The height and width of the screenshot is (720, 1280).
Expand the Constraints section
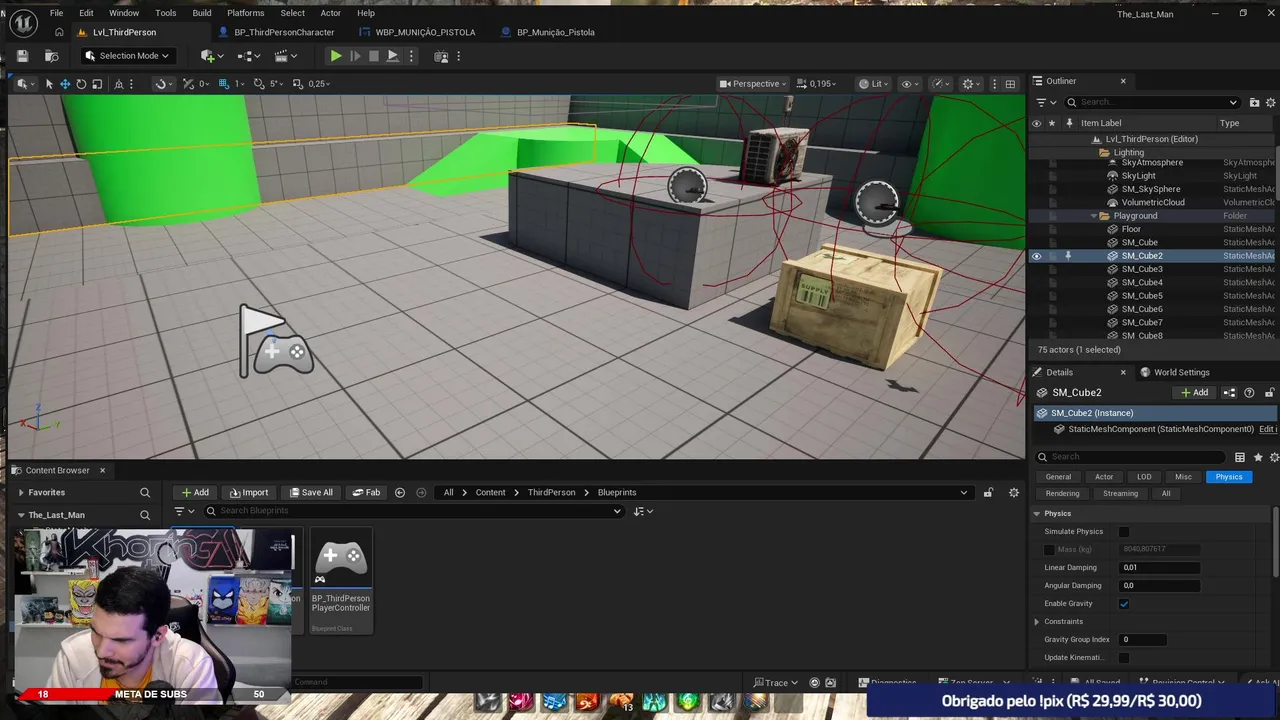pos(1037,622)
